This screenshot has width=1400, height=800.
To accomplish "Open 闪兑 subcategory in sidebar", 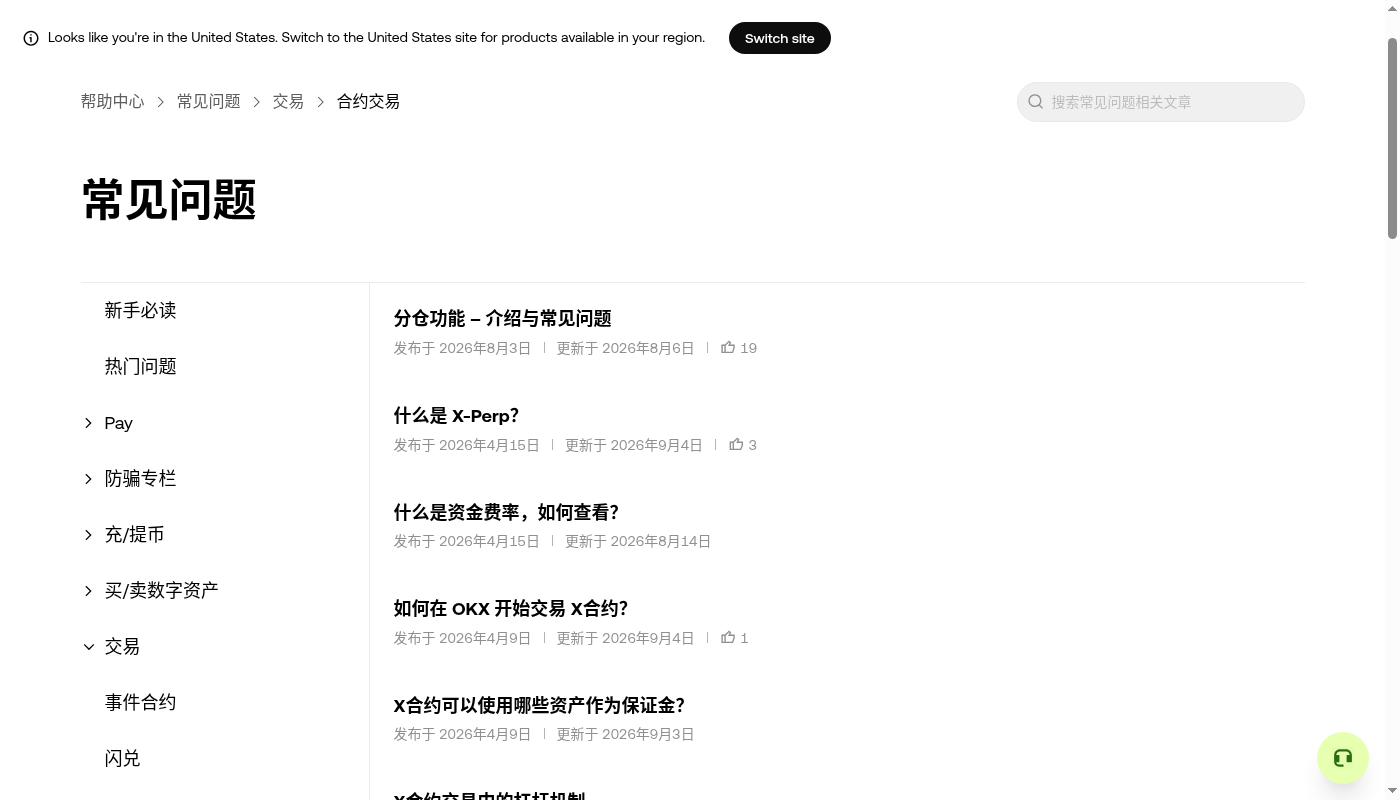I will point(122,759).
